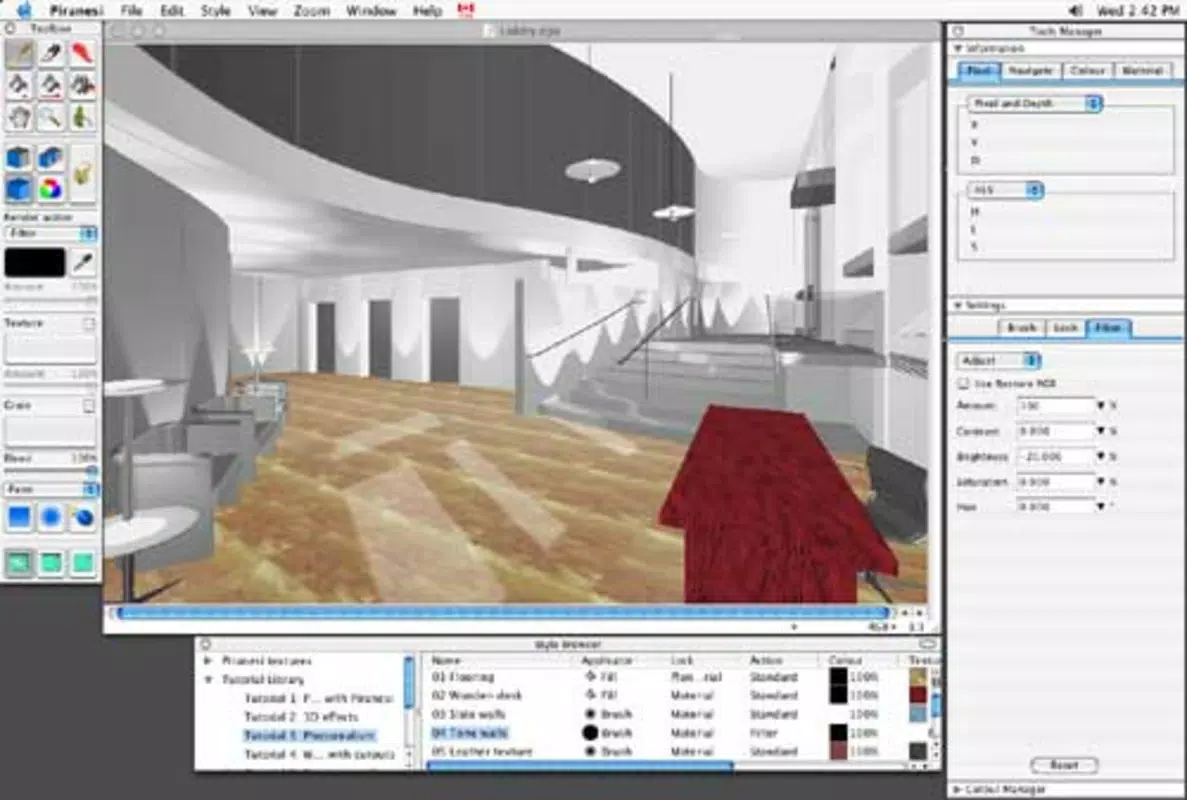The image size is (1187, 800).
Task: Click the colour wheel lock icon
Action: click(x=50, y=188)
